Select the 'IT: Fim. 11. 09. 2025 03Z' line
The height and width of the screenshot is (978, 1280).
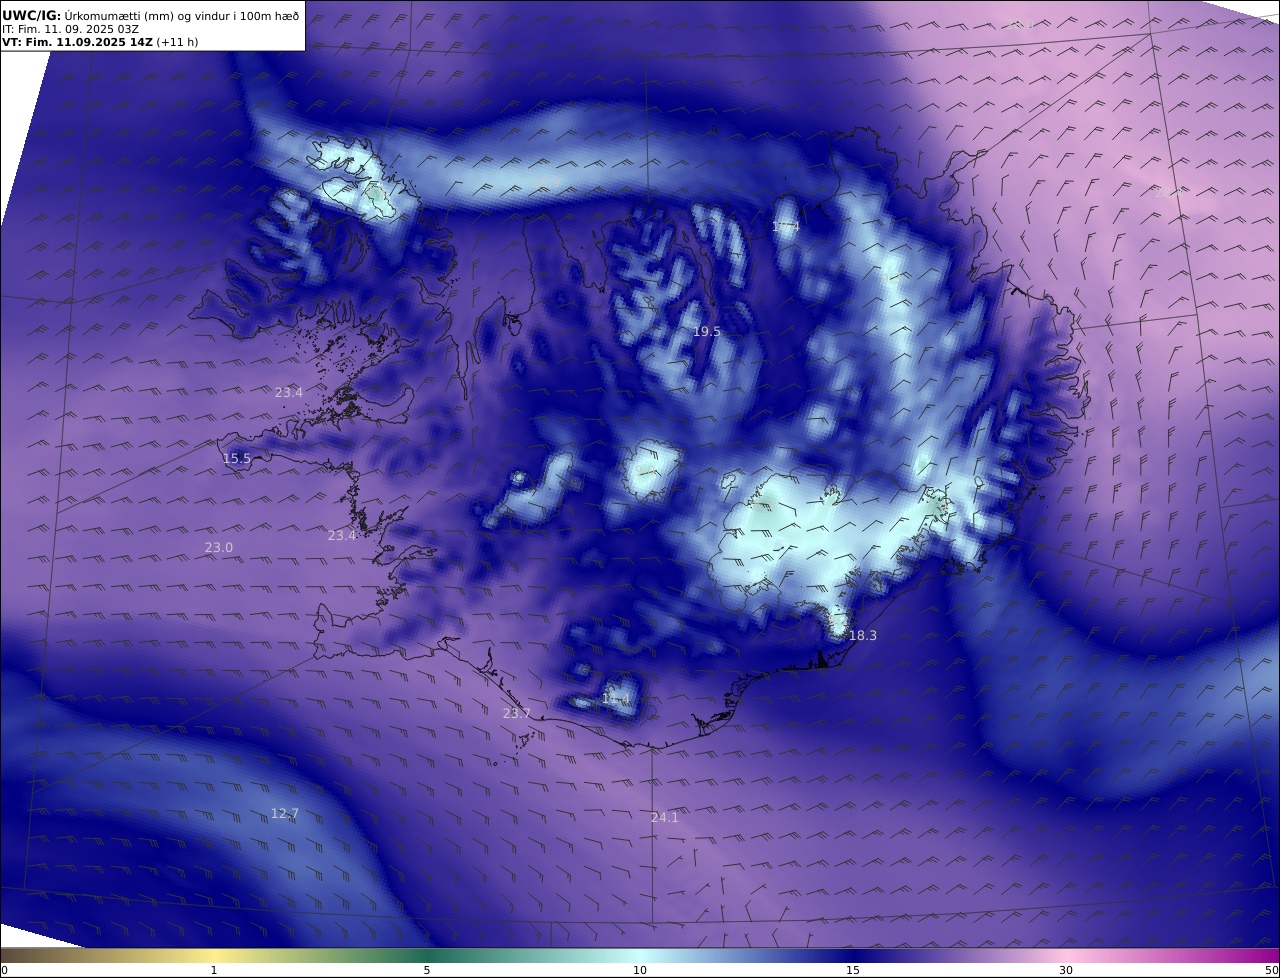(70, 30)
